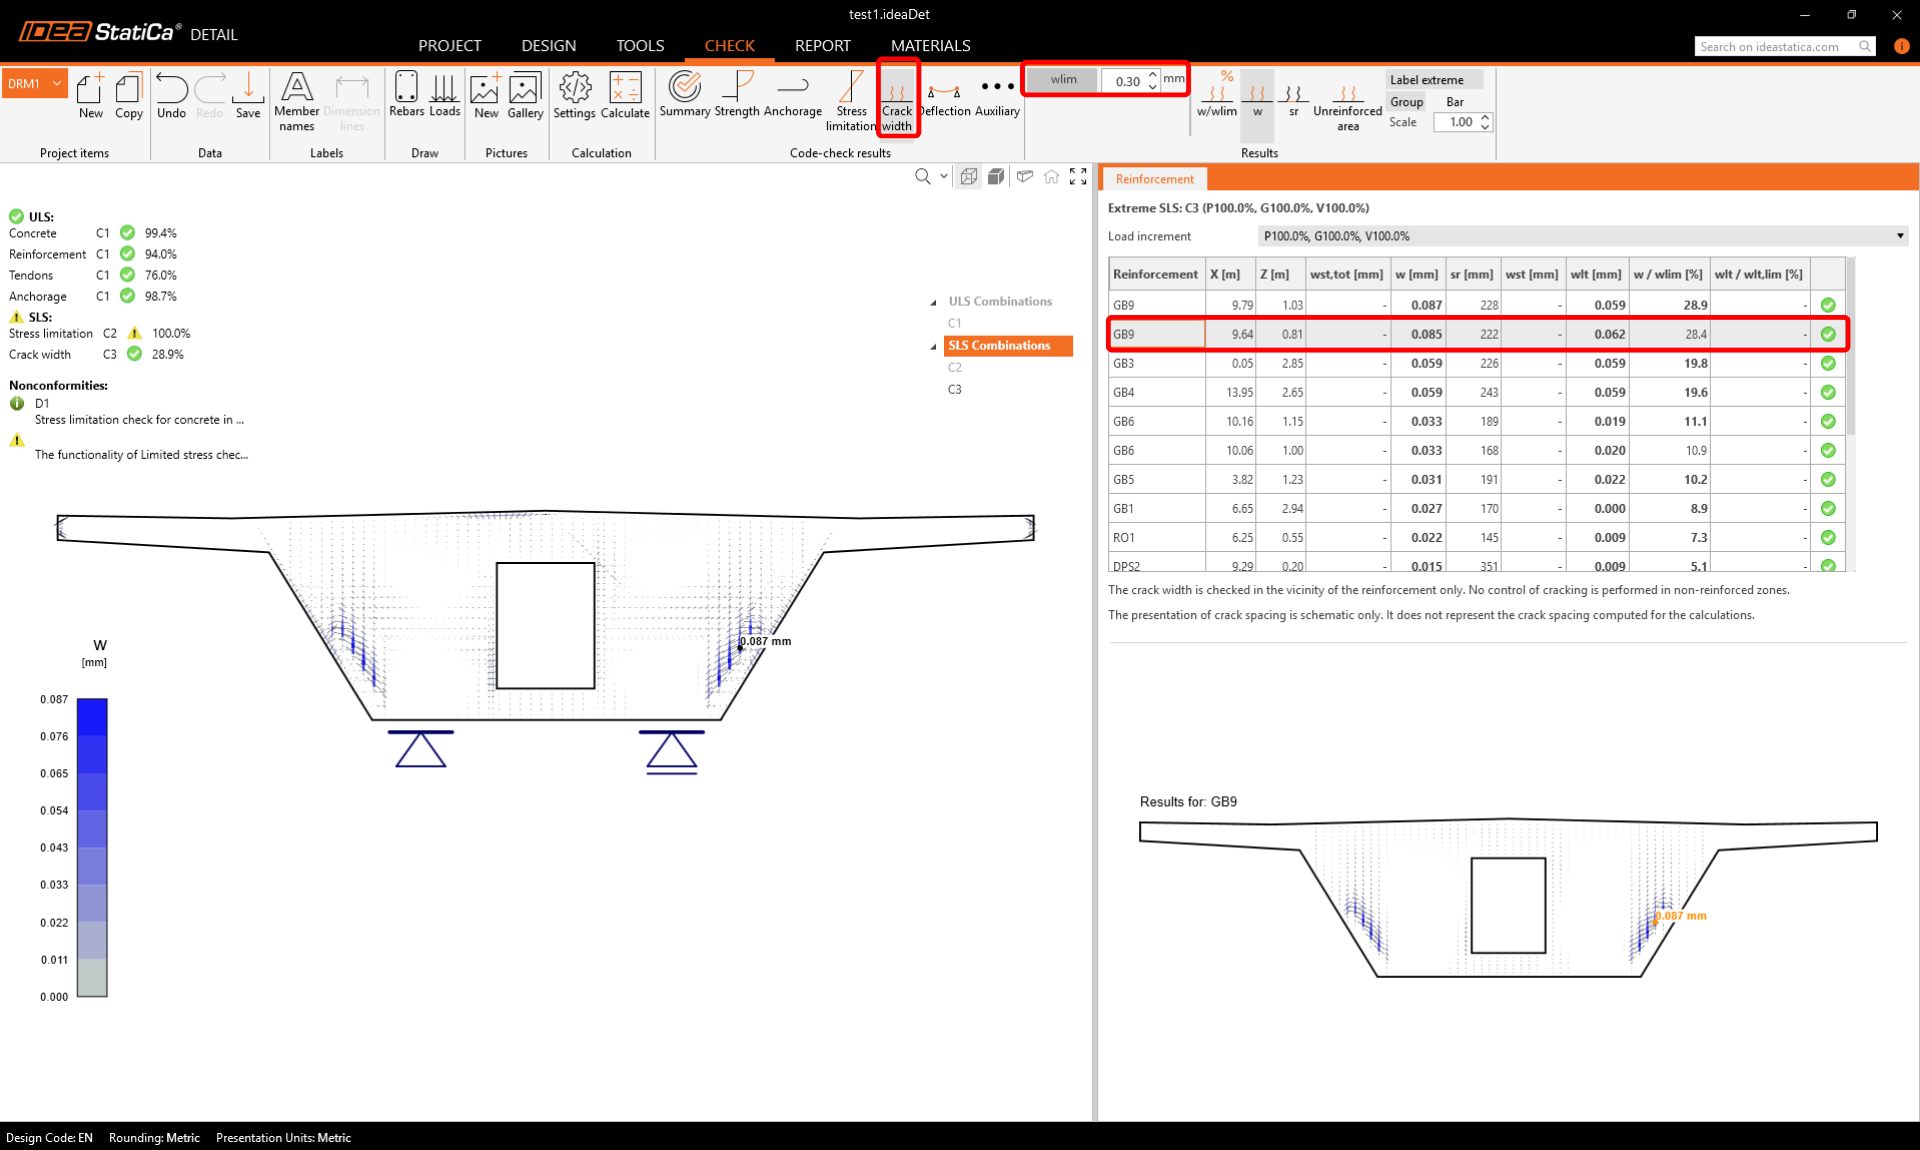Click the zoom-to-fit fullscreen arrows icon
Screen dimensions: 1920x1150
[1078, 177]
